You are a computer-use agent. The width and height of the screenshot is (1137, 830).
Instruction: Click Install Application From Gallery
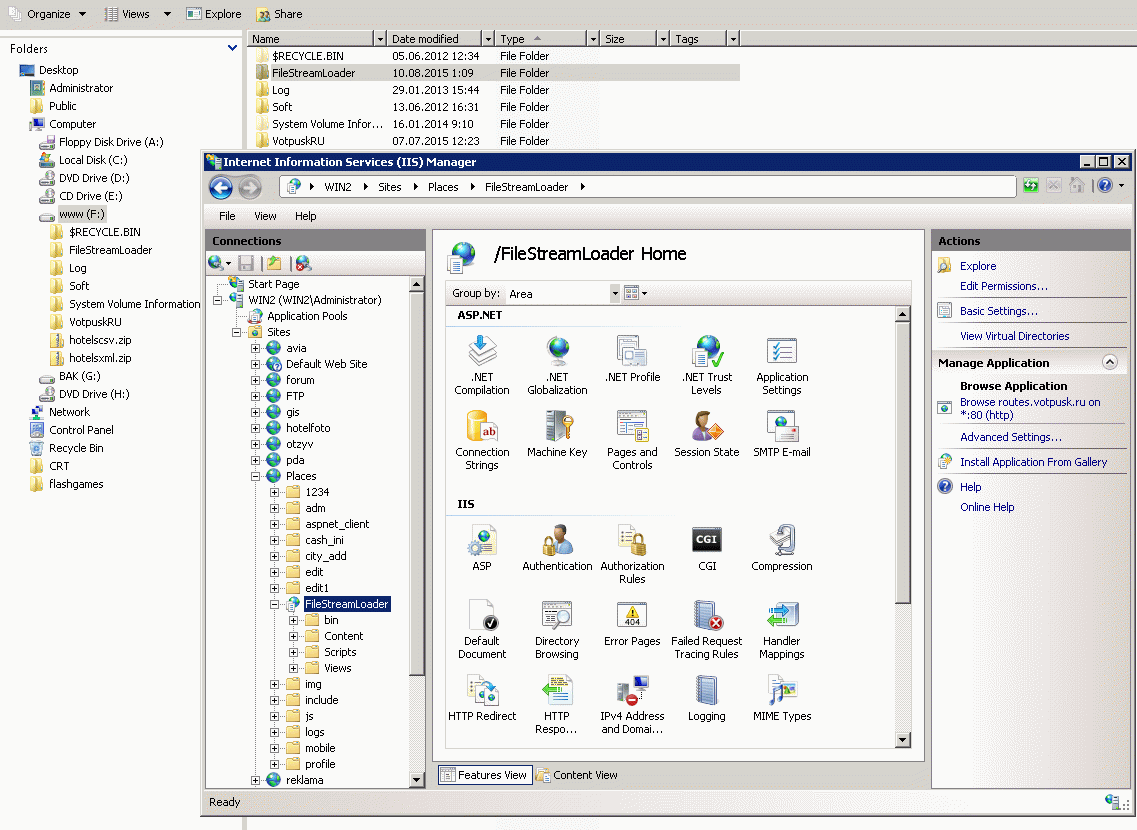coord(1033,462)
